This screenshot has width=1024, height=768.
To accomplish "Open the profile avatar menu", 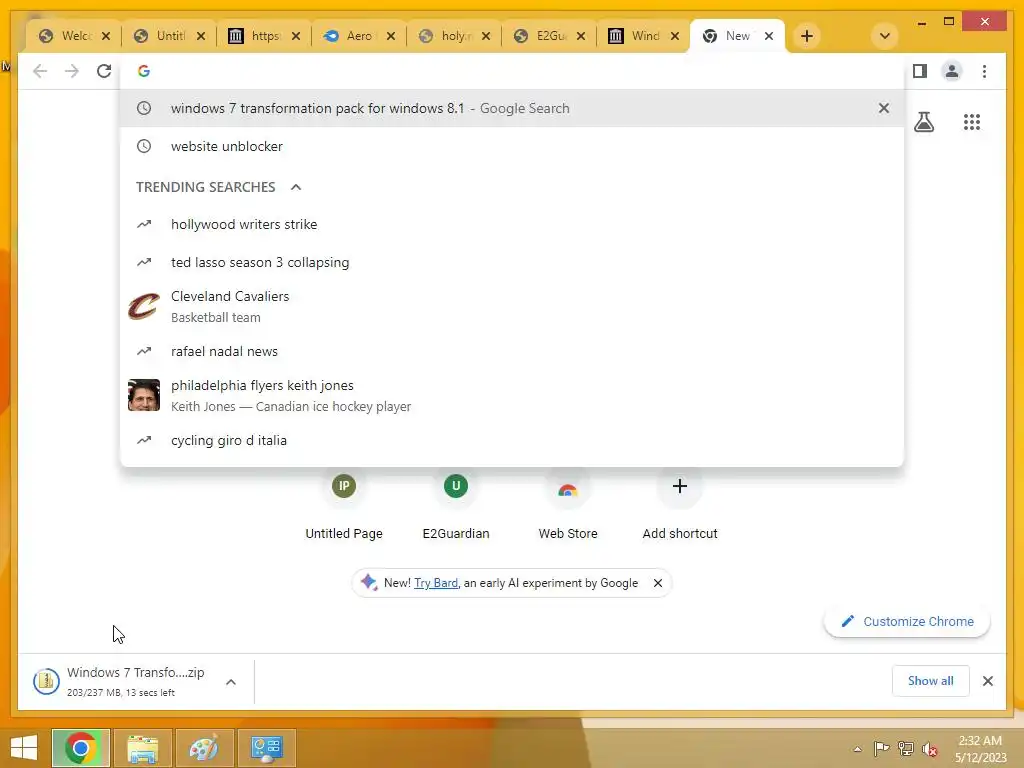I will coord(952,71).
